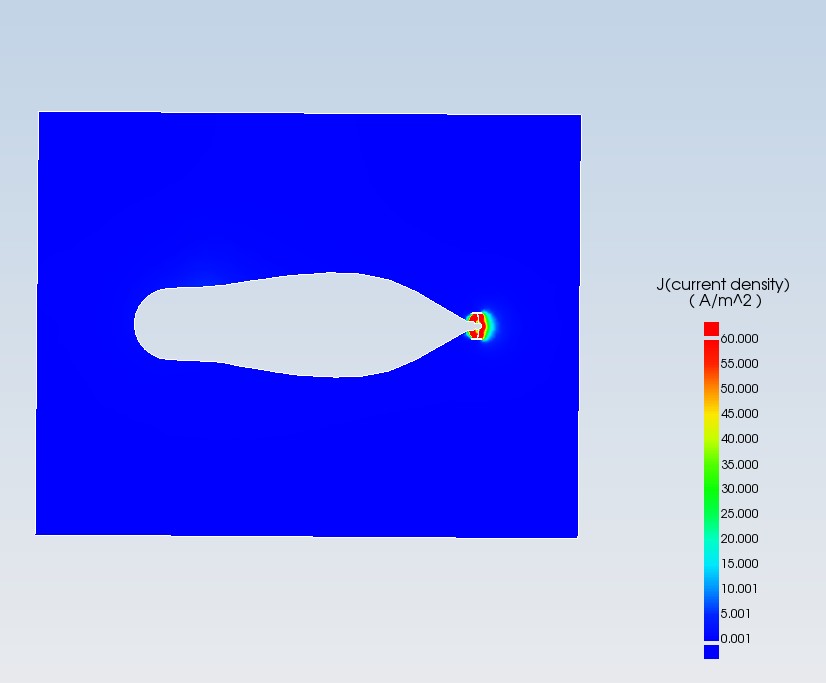Click the '( A/m^2 )' unit label
This screenshot has height=683, width=826.
point(725,301)
